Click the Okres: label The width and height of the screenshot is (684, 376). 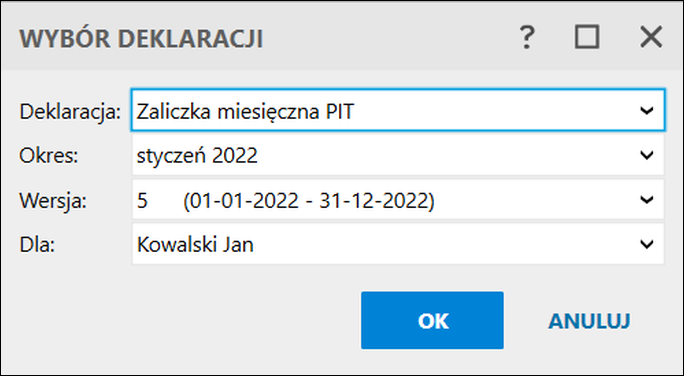tap(49, 155)
